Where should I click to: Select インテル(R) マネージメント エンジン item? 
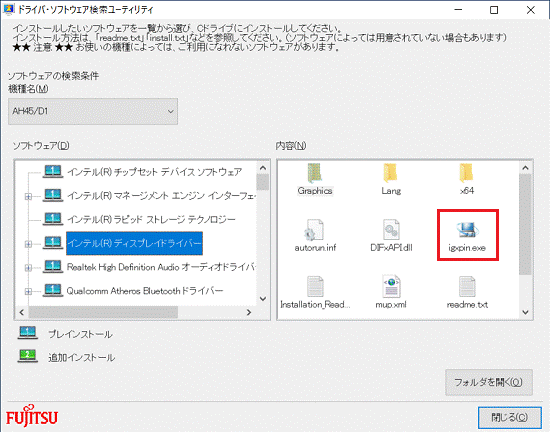pyautogui.click(x=161, y=195)
